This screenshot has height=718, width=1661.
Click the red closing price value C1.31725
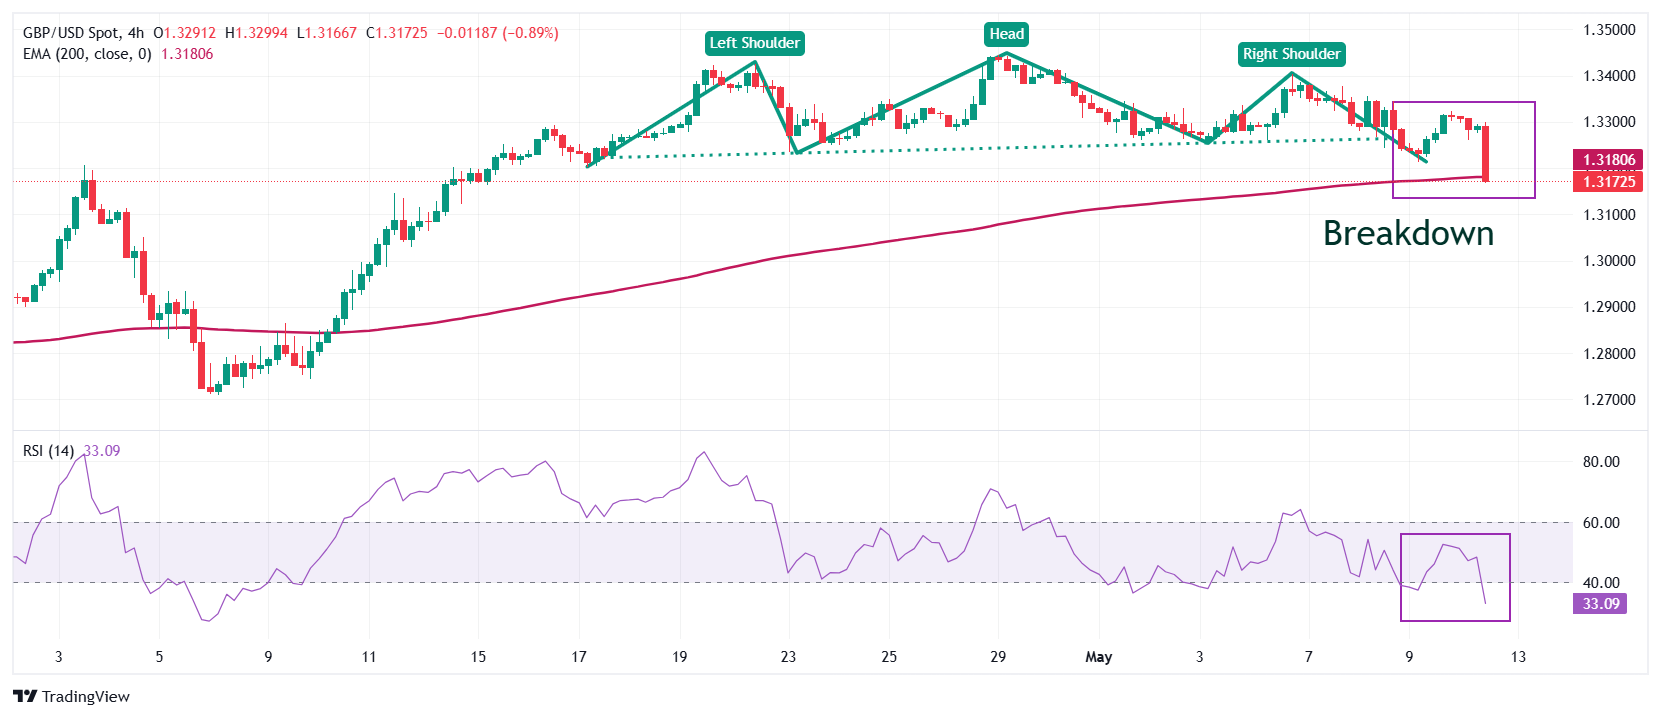pos(397,33)
